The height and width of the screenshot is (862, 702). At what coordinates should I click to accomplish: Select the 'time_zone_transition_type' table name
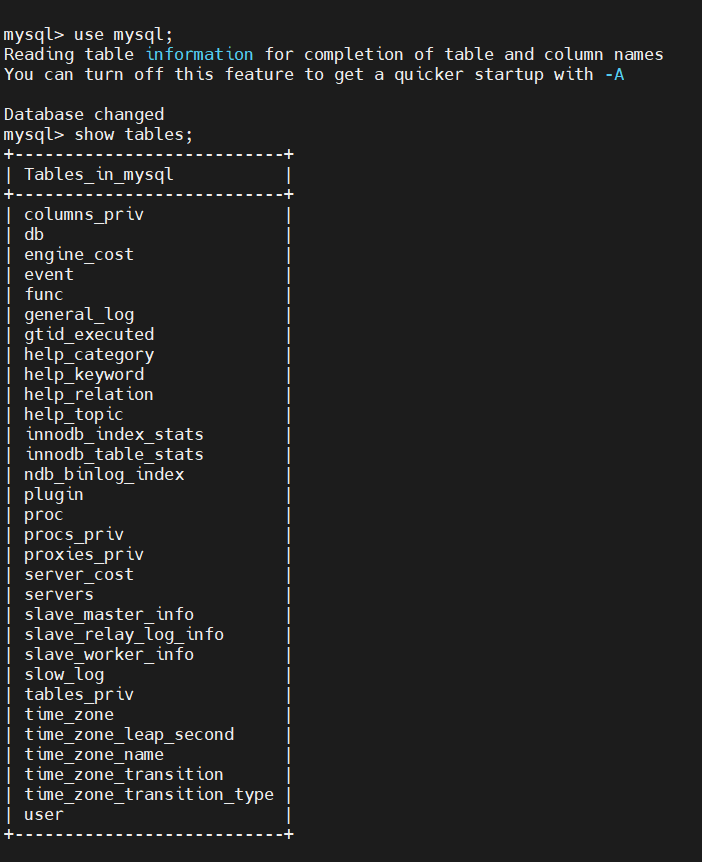point(149,794)
